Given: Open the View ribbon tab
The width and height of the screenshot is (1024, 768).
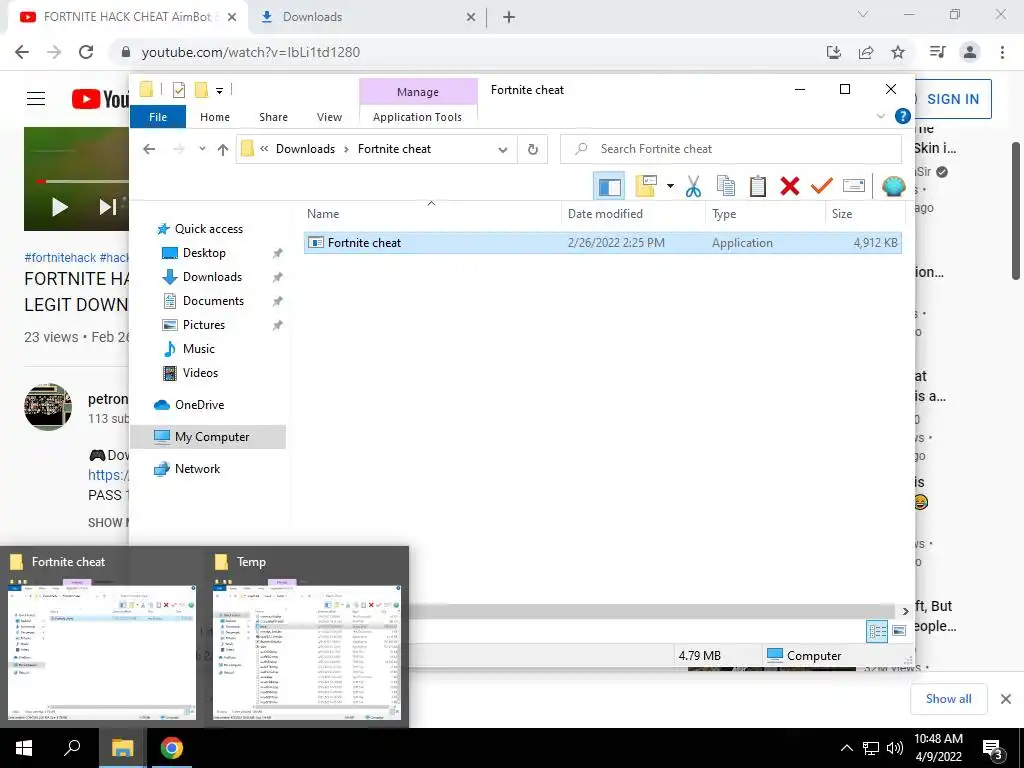Looking at the screenshot, I should [x=329, y=117].
